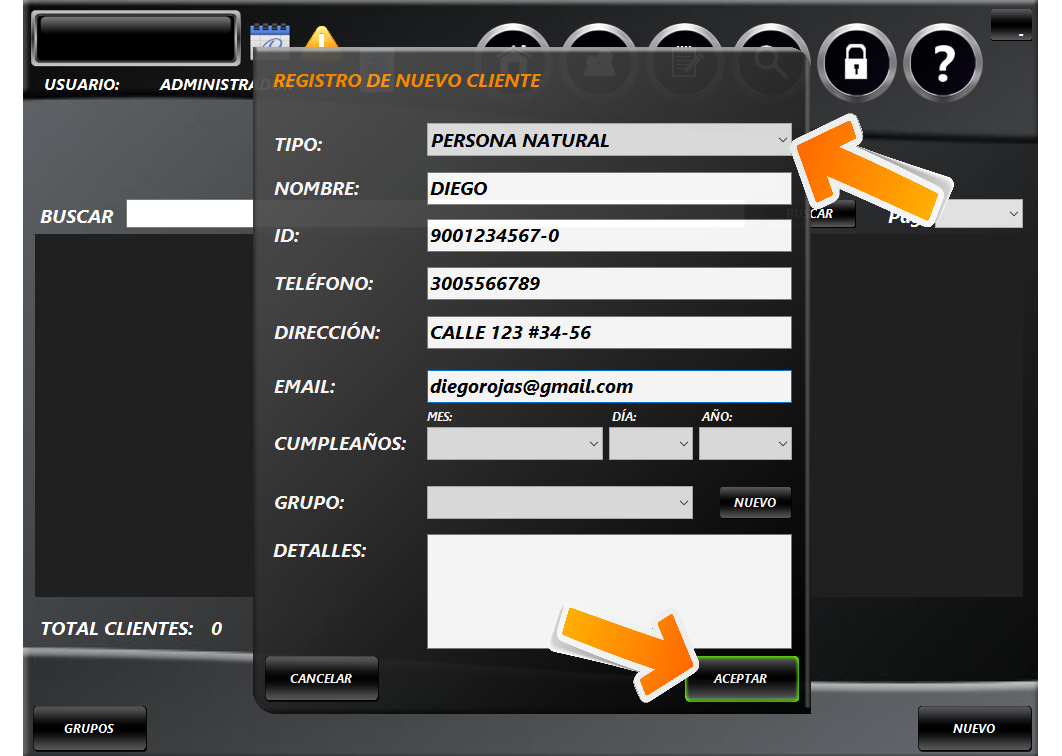Focus the ID field
Image resolution: width=1062 pixels, height=756 pixels.
coord(608,236)
